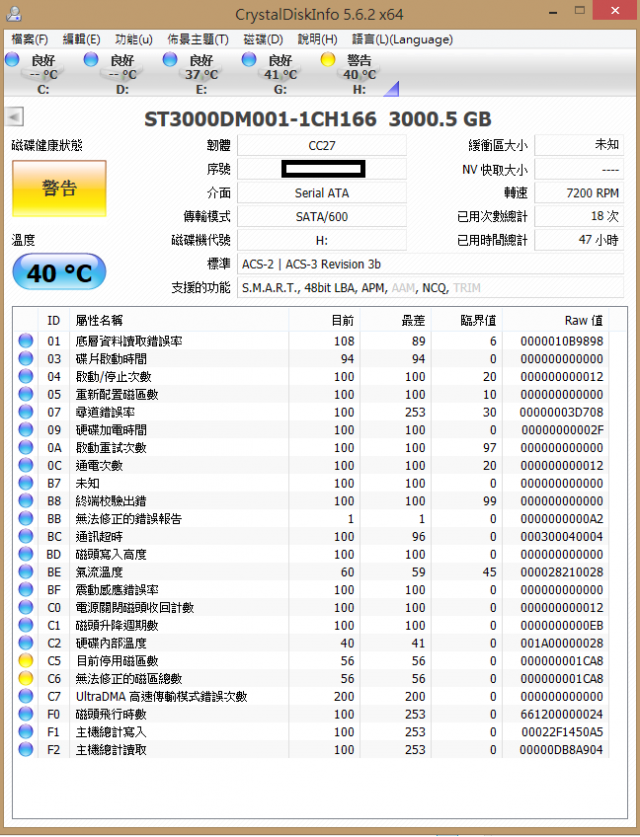Click the SATA/600 transfer mode field
The width and height of the screenshot is (640, 837).
[x=322, y=217]
